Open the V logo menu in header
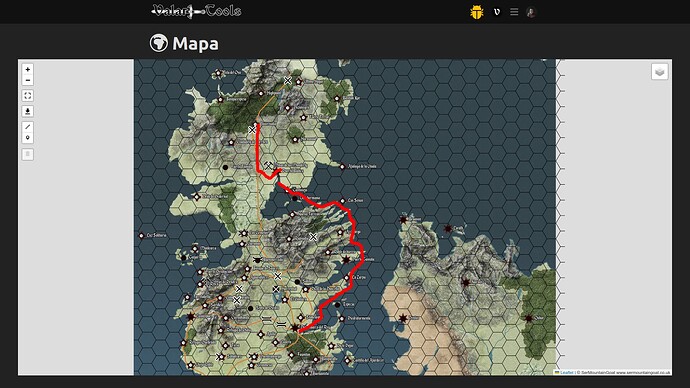 click(x=497, y=12)
